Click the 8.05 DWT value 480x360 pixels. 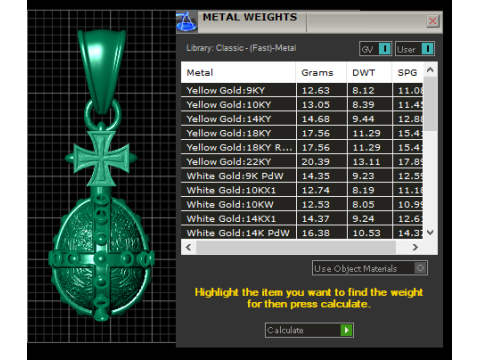363,205
